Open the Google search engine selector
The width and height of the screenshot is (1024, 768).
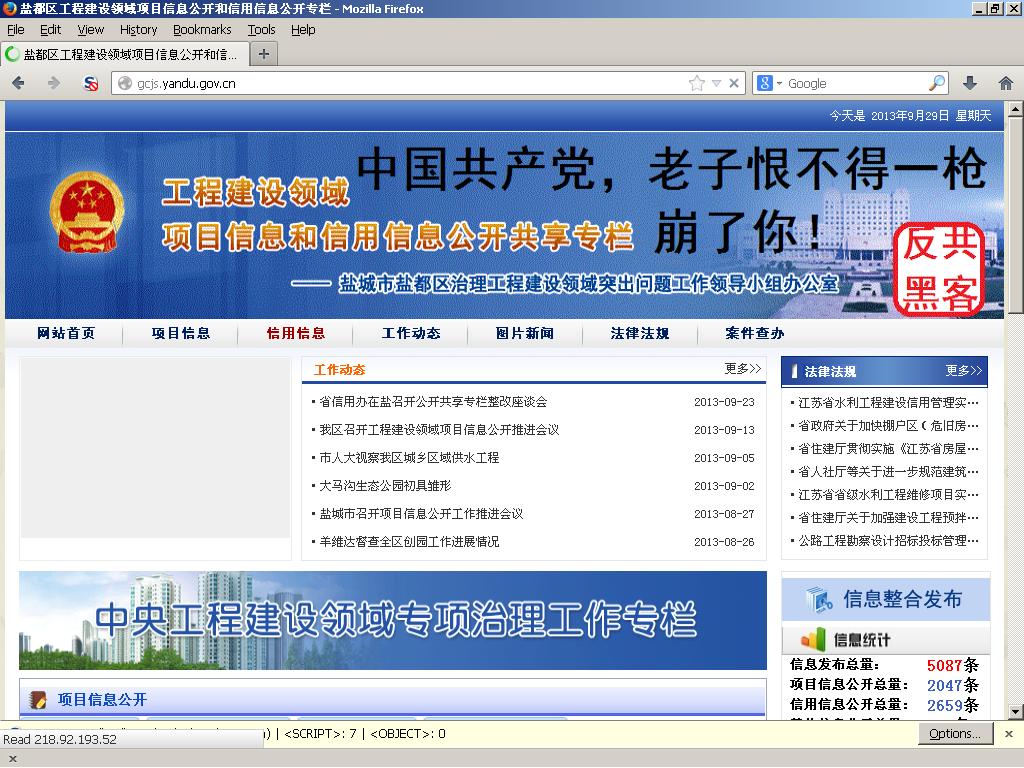pos(769,83)
